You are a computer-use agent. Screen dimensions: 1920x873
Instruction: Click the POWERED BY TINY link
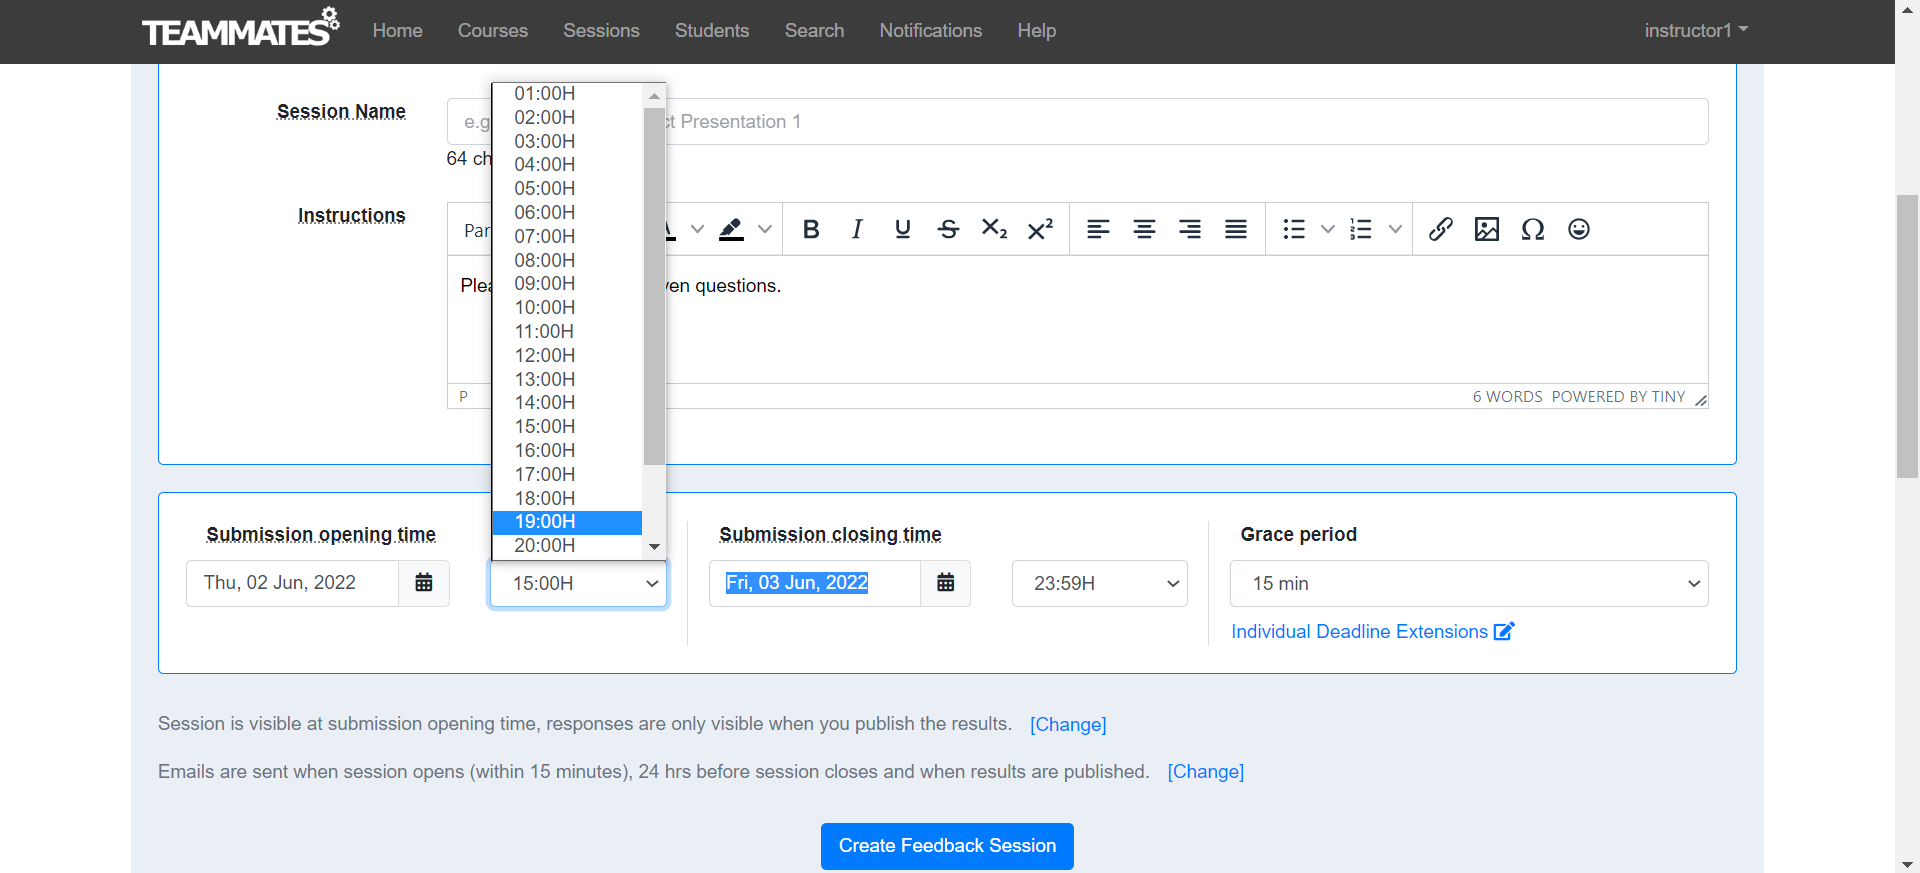[x=1618, y=397]
